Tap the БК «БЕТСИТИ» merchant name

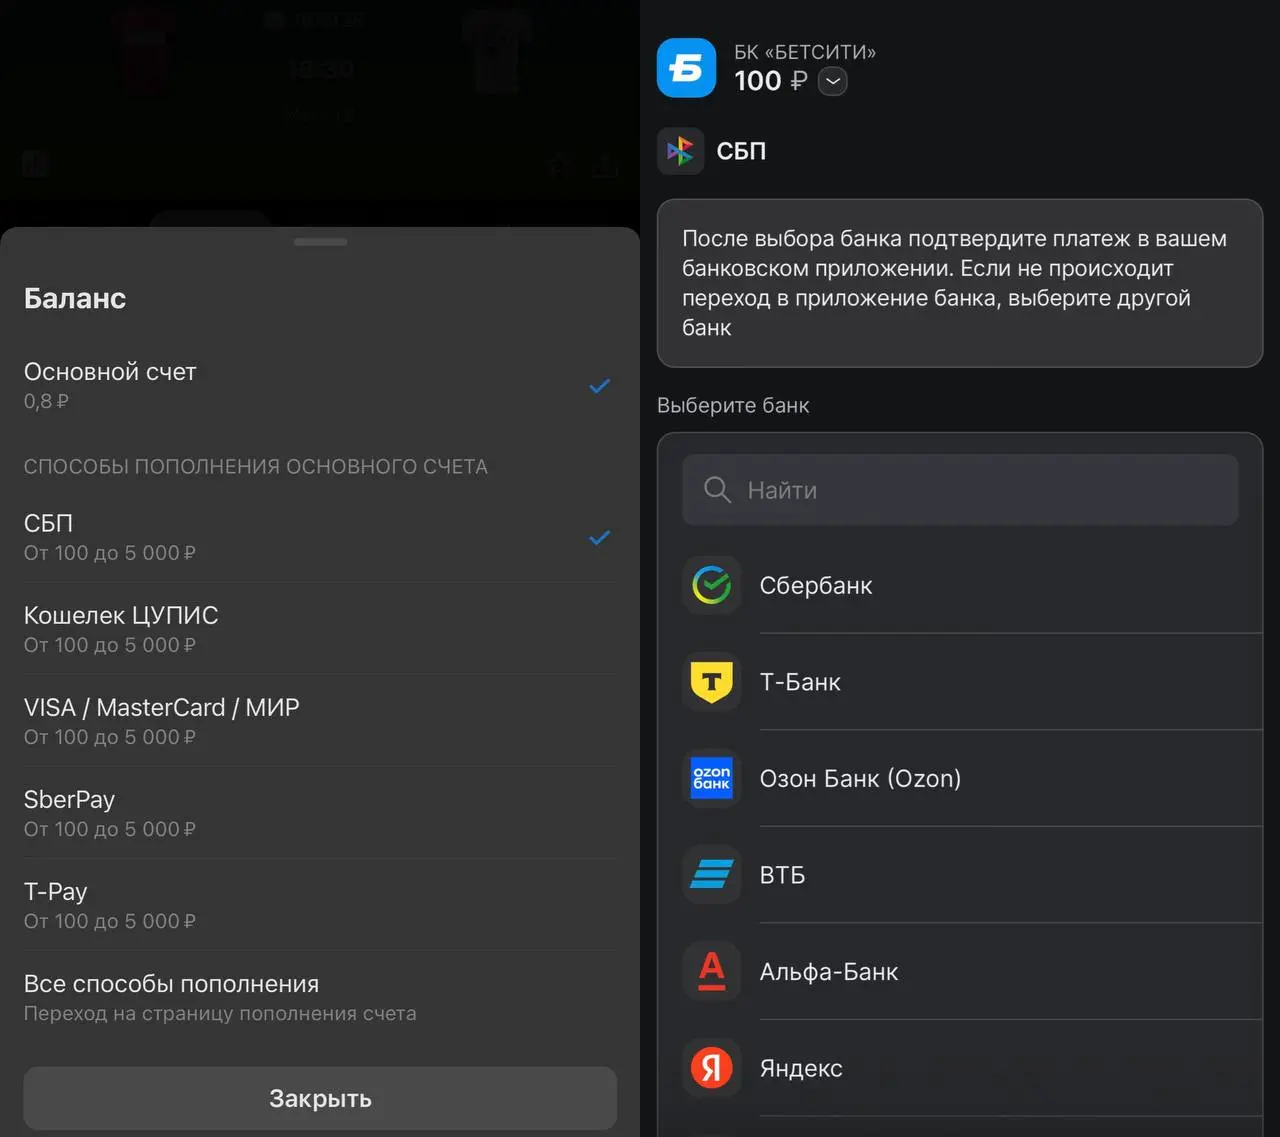click(x=805, y=52)
